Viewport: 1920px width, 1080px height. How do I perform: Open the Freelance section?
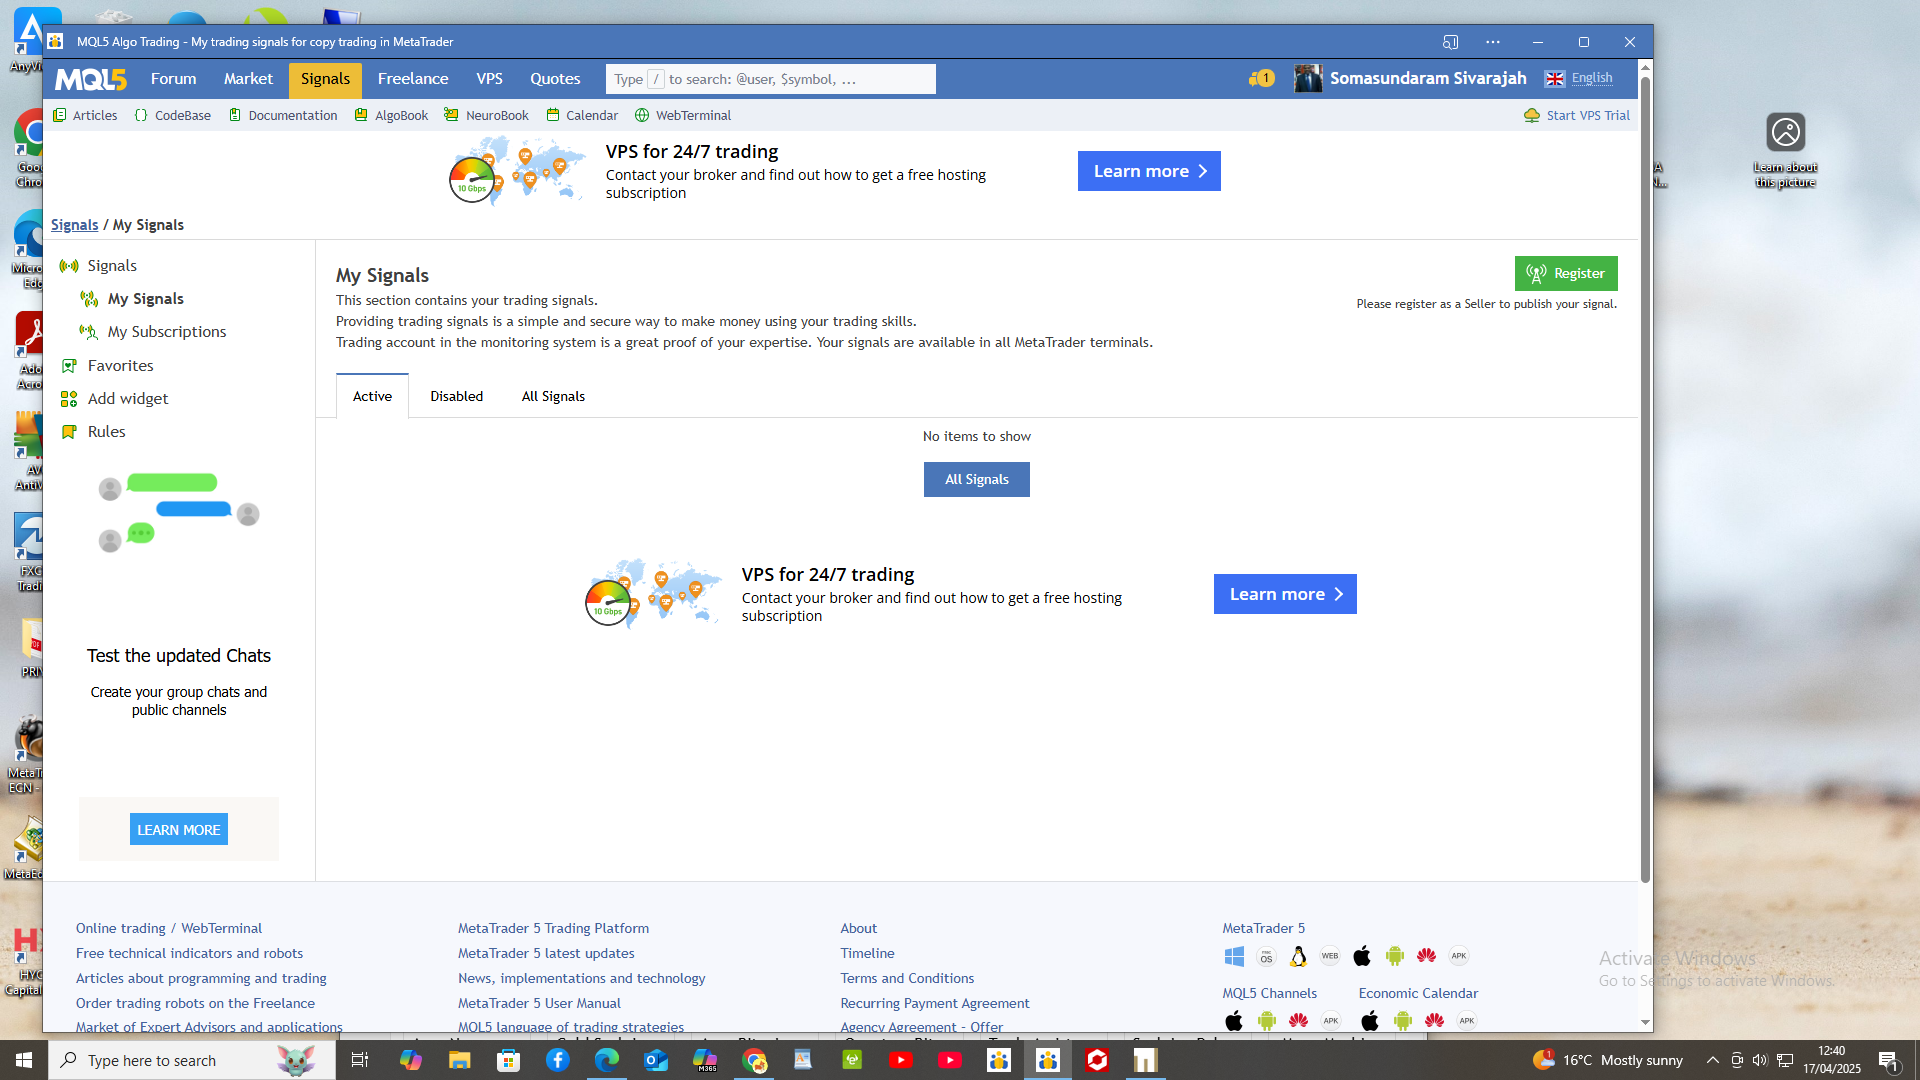(x=412, y=79)
